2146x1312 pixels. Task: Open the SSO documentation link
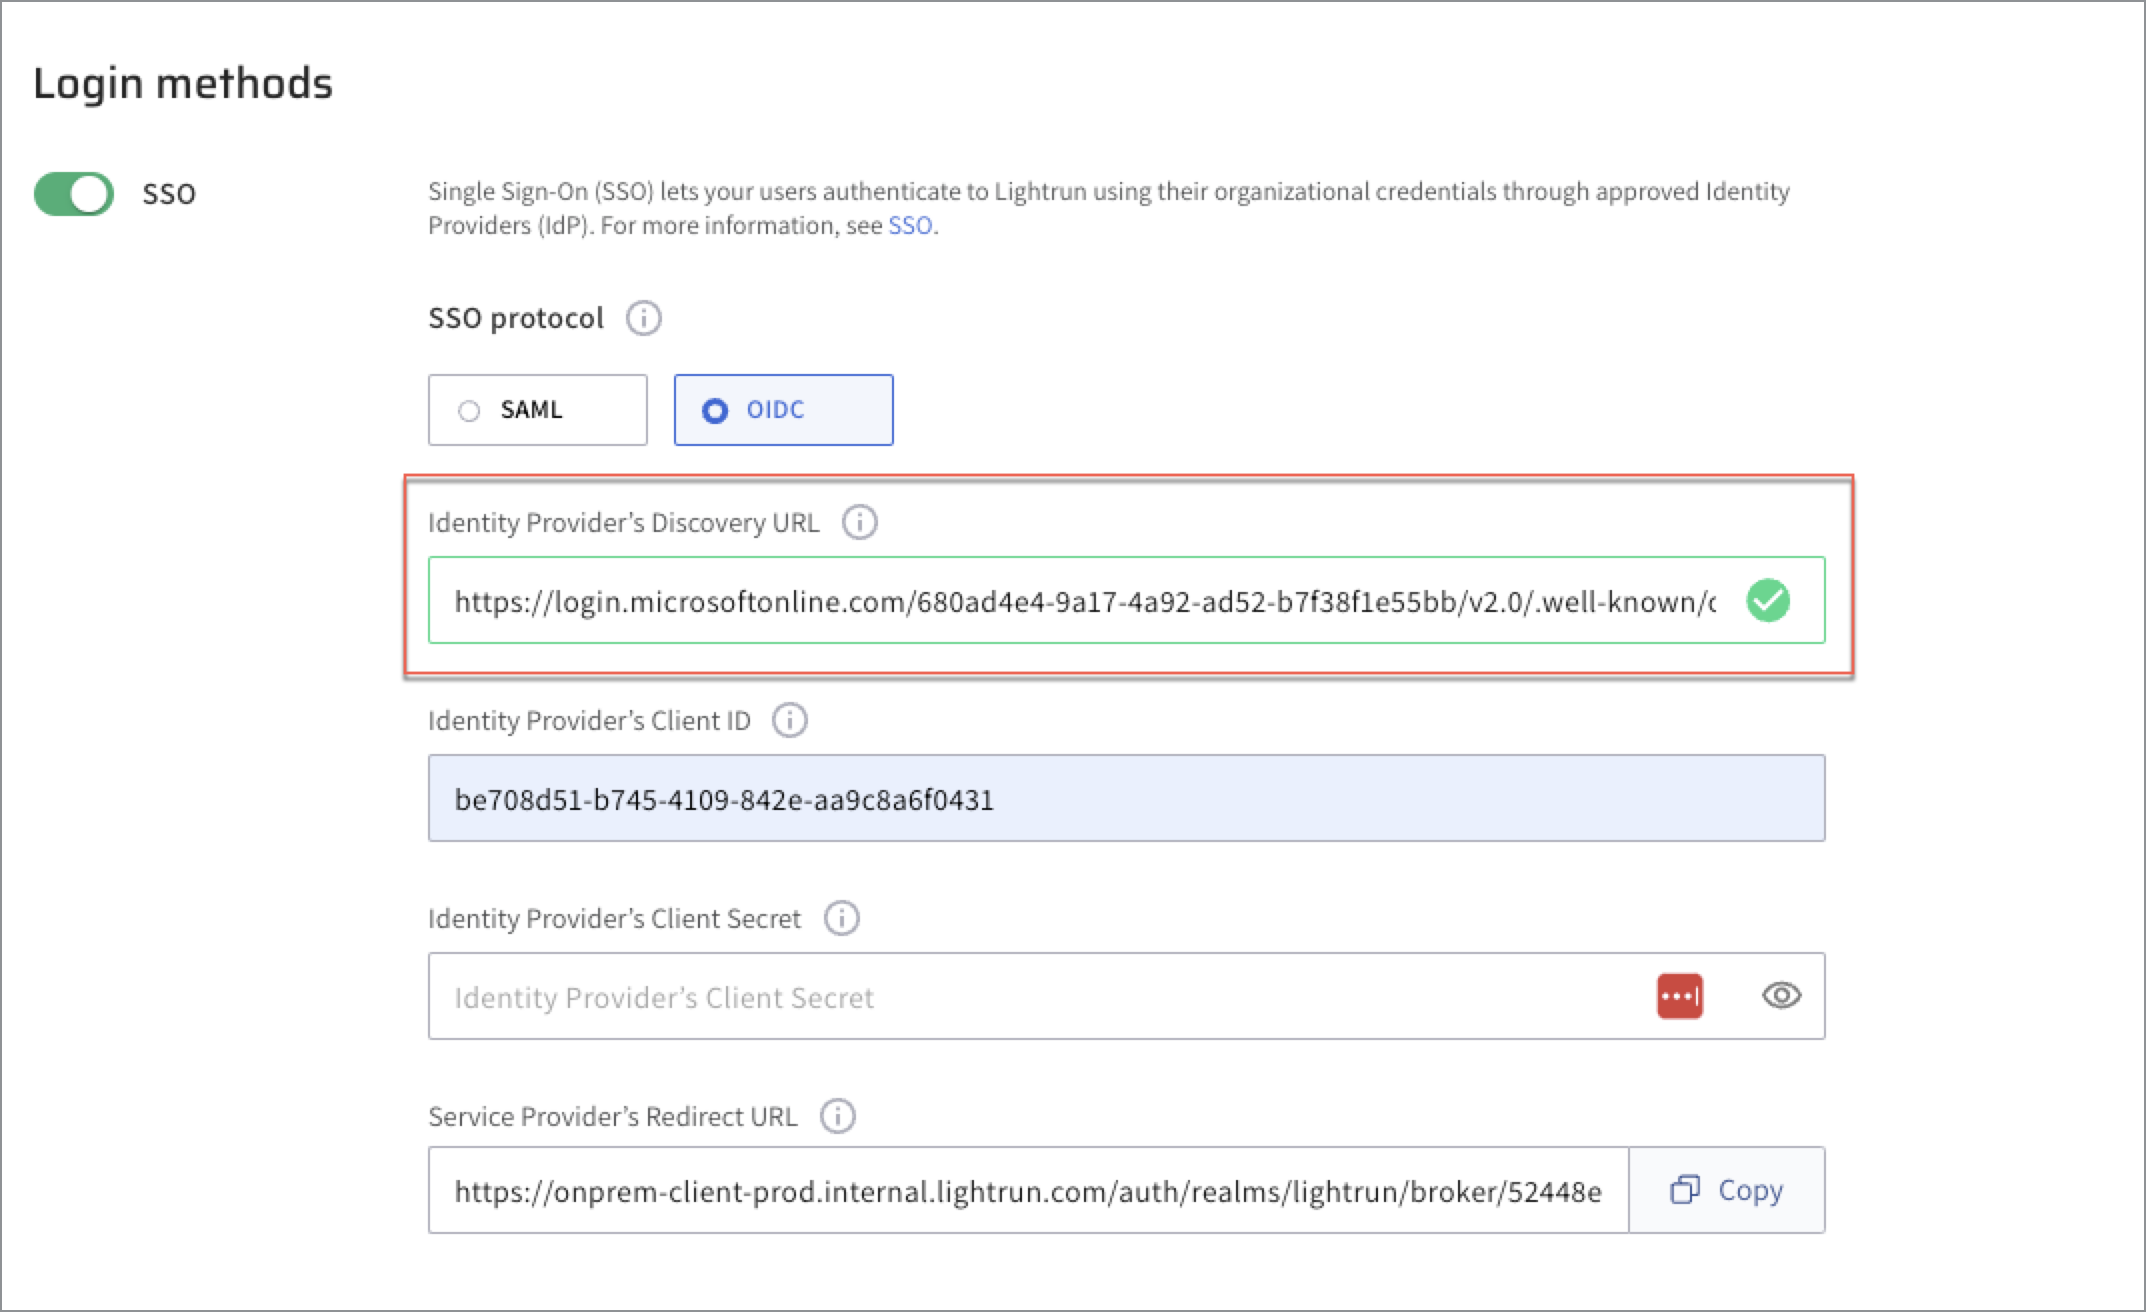click(909, 226)
